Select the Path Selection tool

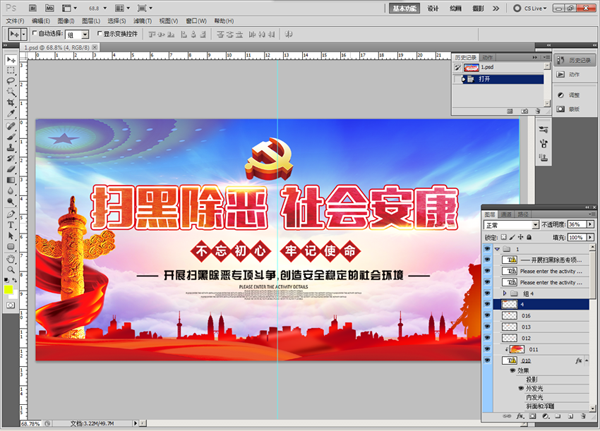[11, 235]
